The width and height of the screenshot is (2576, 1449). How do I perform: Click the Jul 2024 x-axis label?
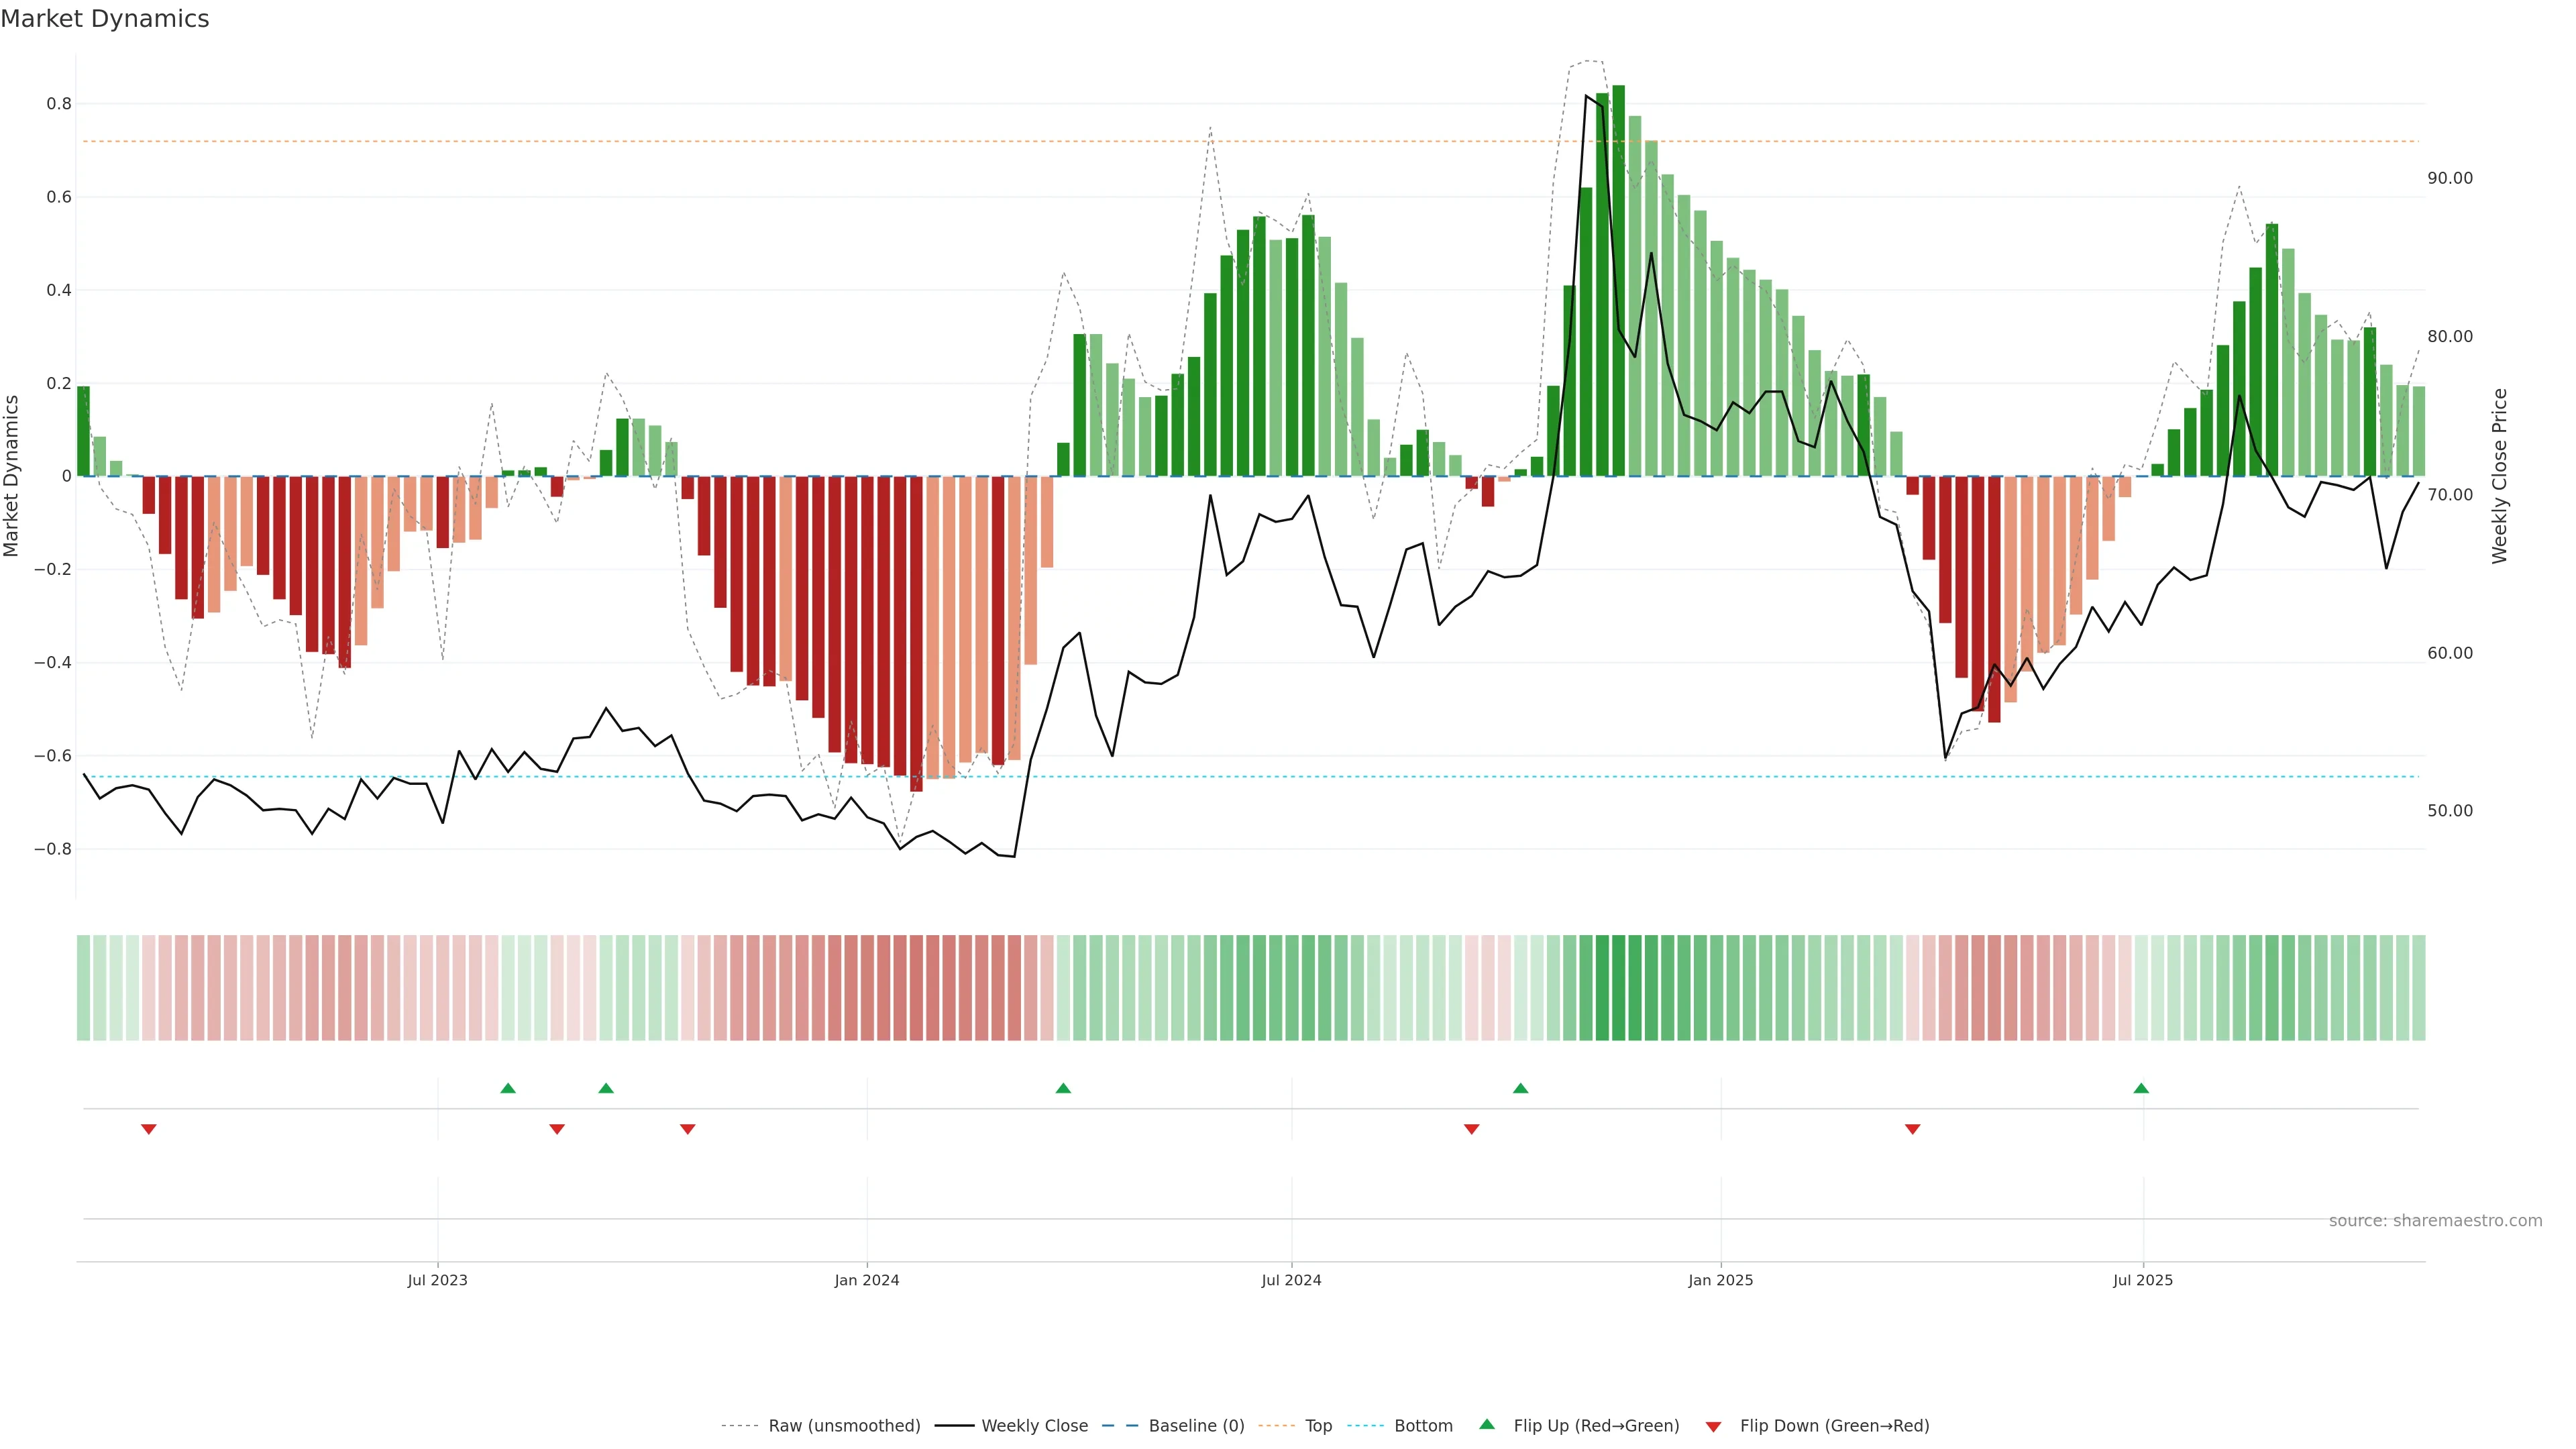click(x=1291, y=1280)
